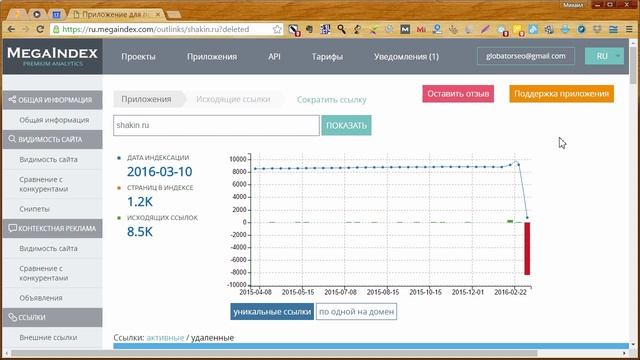This screenshot has width=640, height=360.
Task: Click the blue person extension icon
Action: 437,29
